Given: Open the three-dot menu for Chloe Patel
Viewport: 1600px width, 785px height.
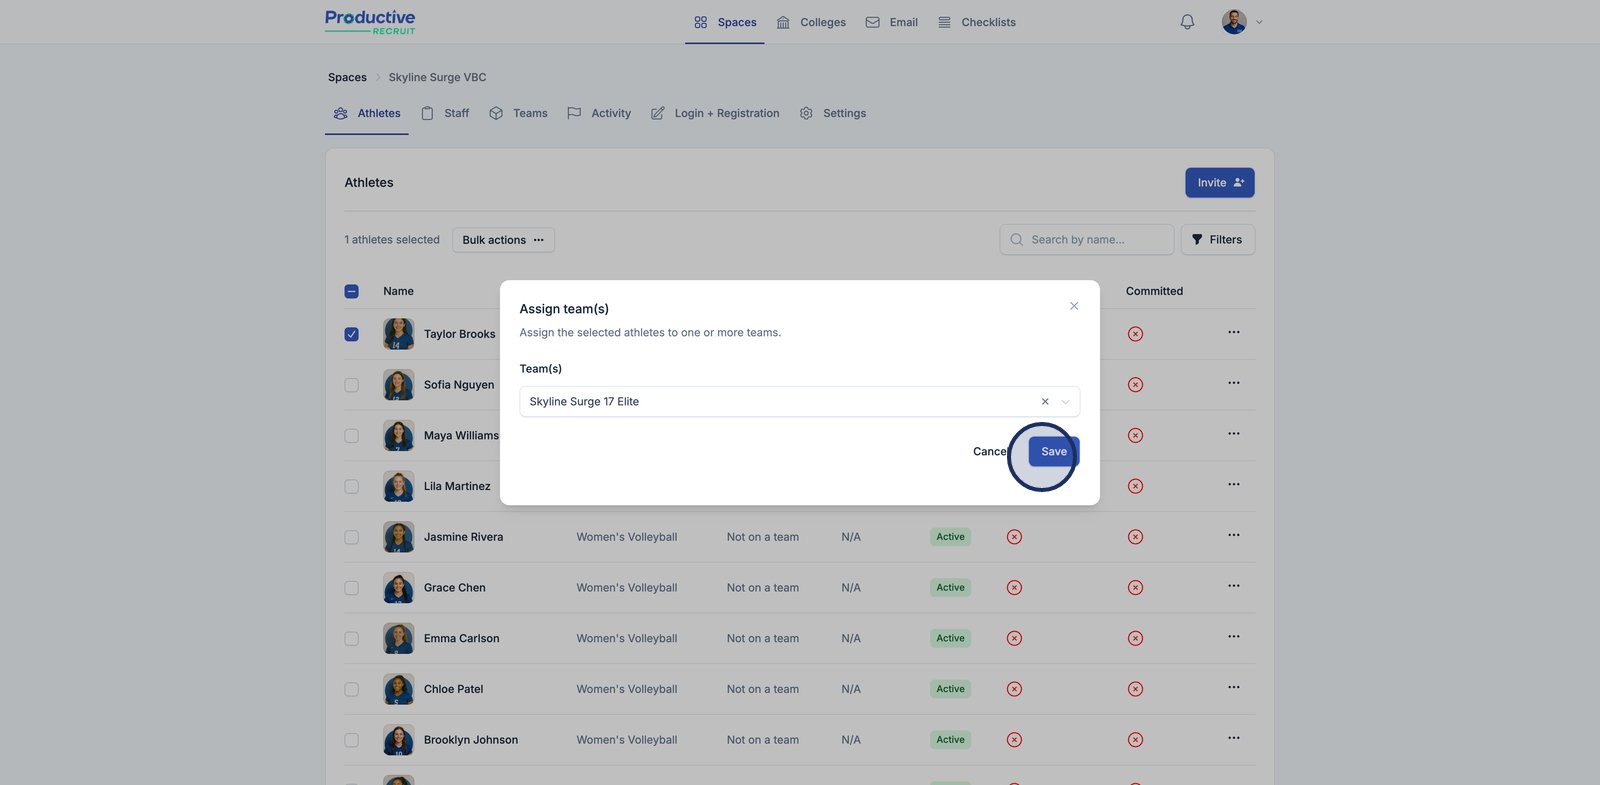Looking at the screenshot, I should (1233, 688).
